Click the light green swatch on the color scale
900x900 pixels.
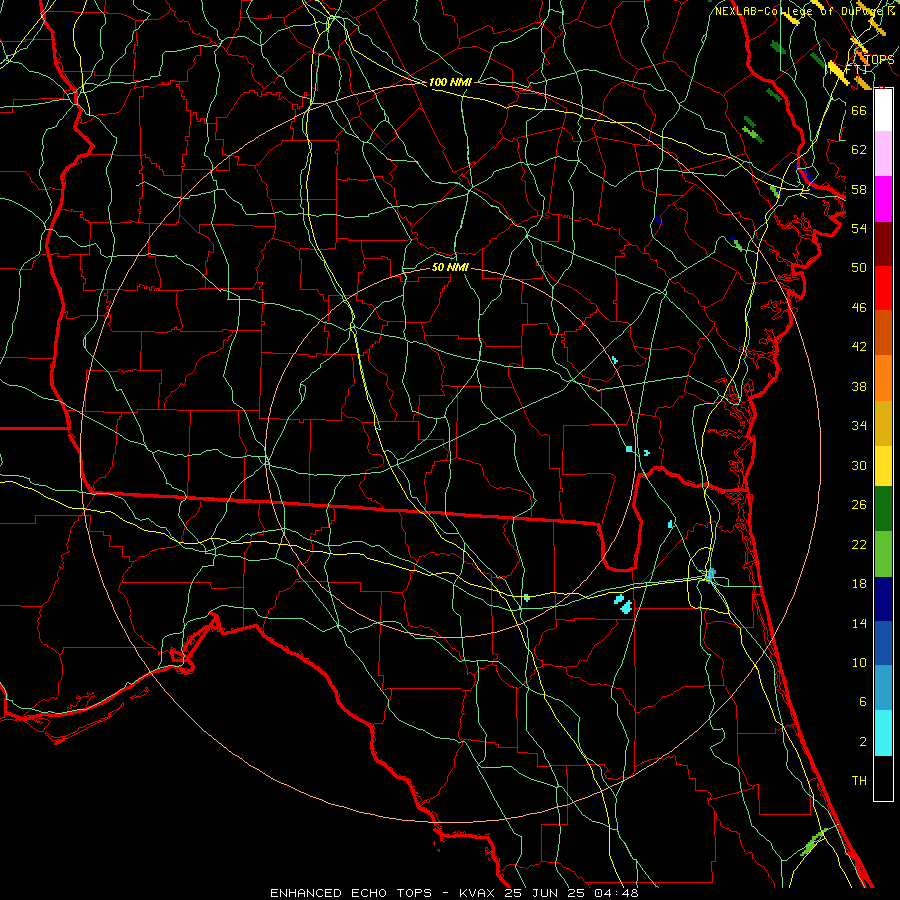click(x=883, y=554)
